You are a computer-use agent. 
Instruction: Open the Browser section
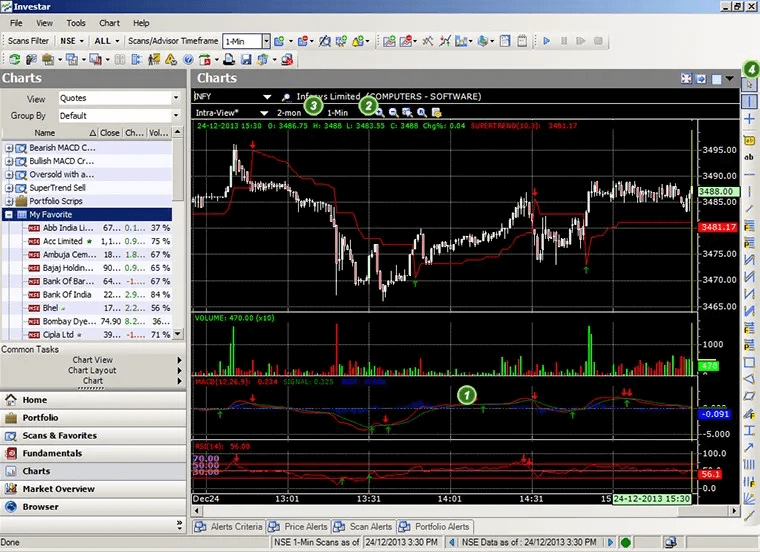click(x=93, y=507)
